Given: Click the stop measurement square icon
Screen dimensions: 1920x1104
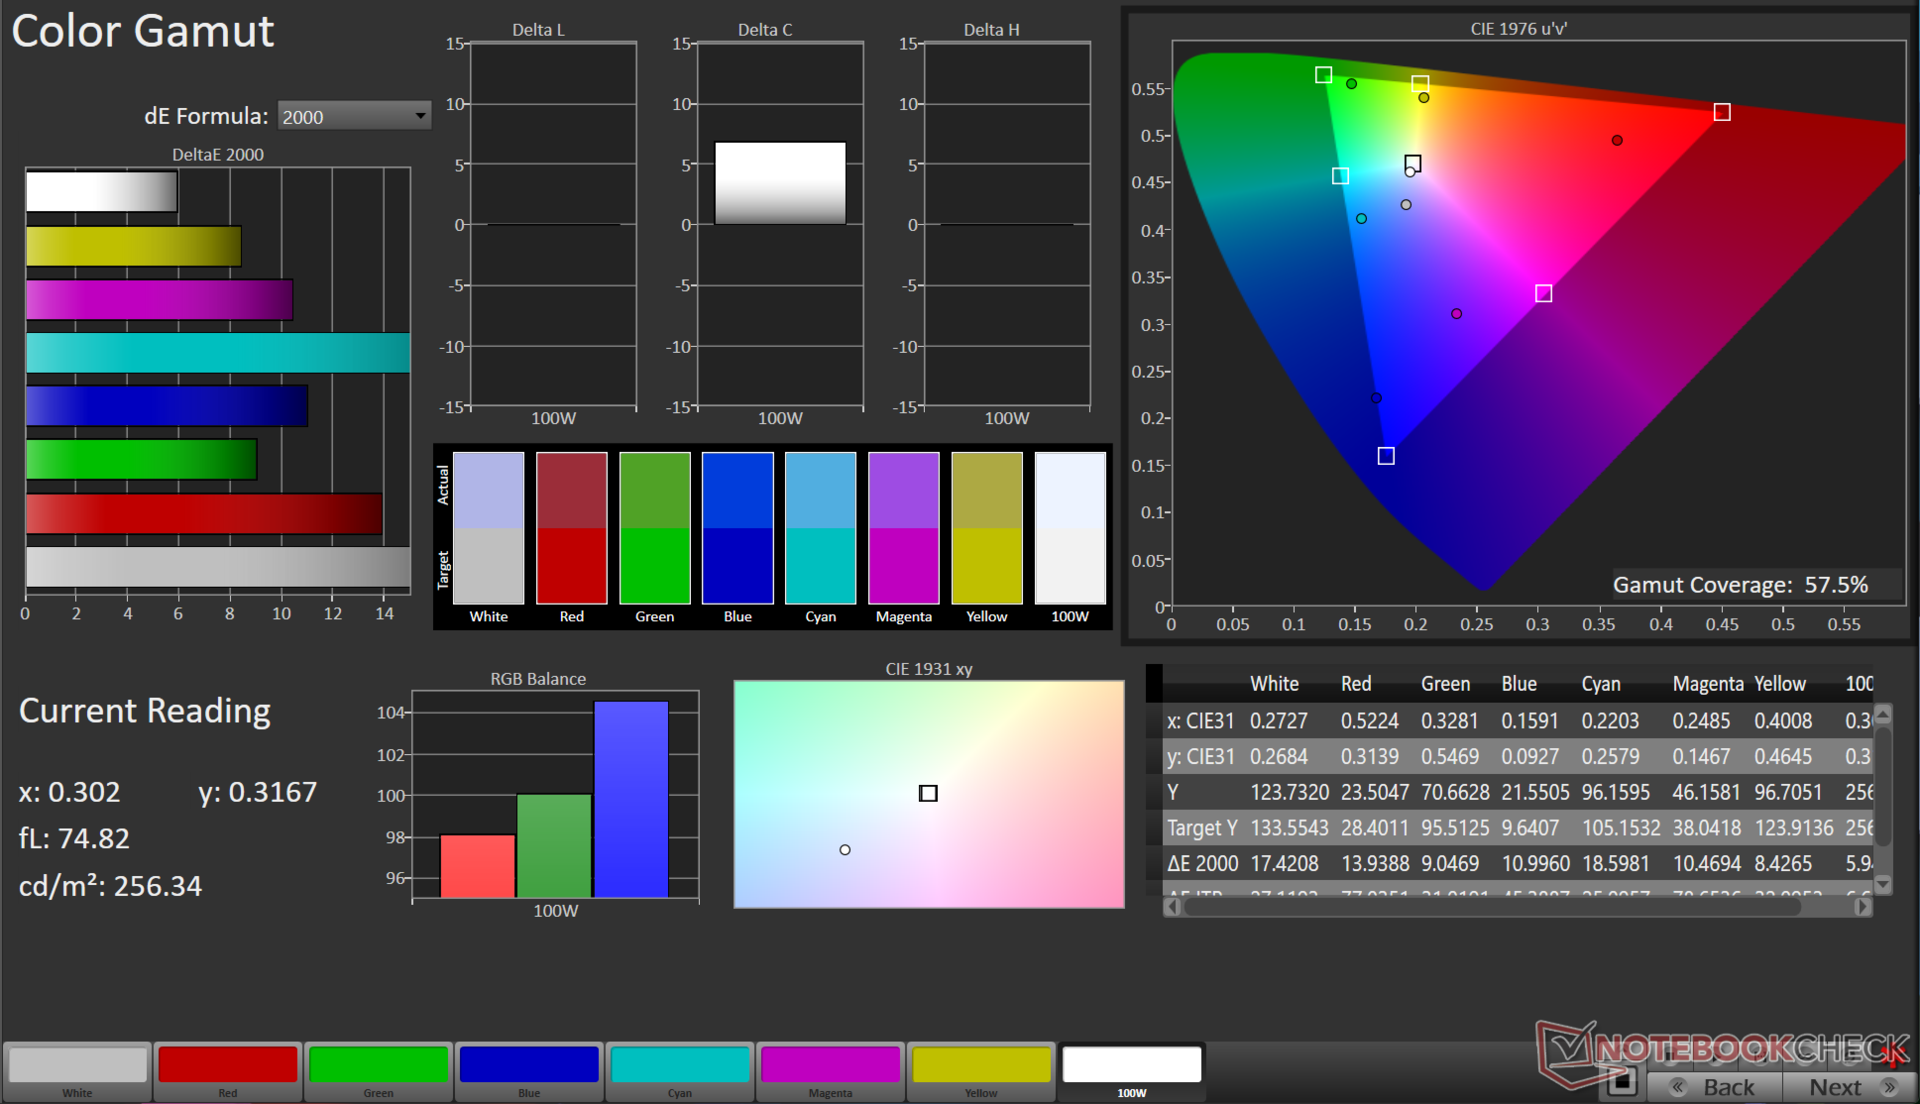Looking at the screenshot, I should tap(1622, 1081).
